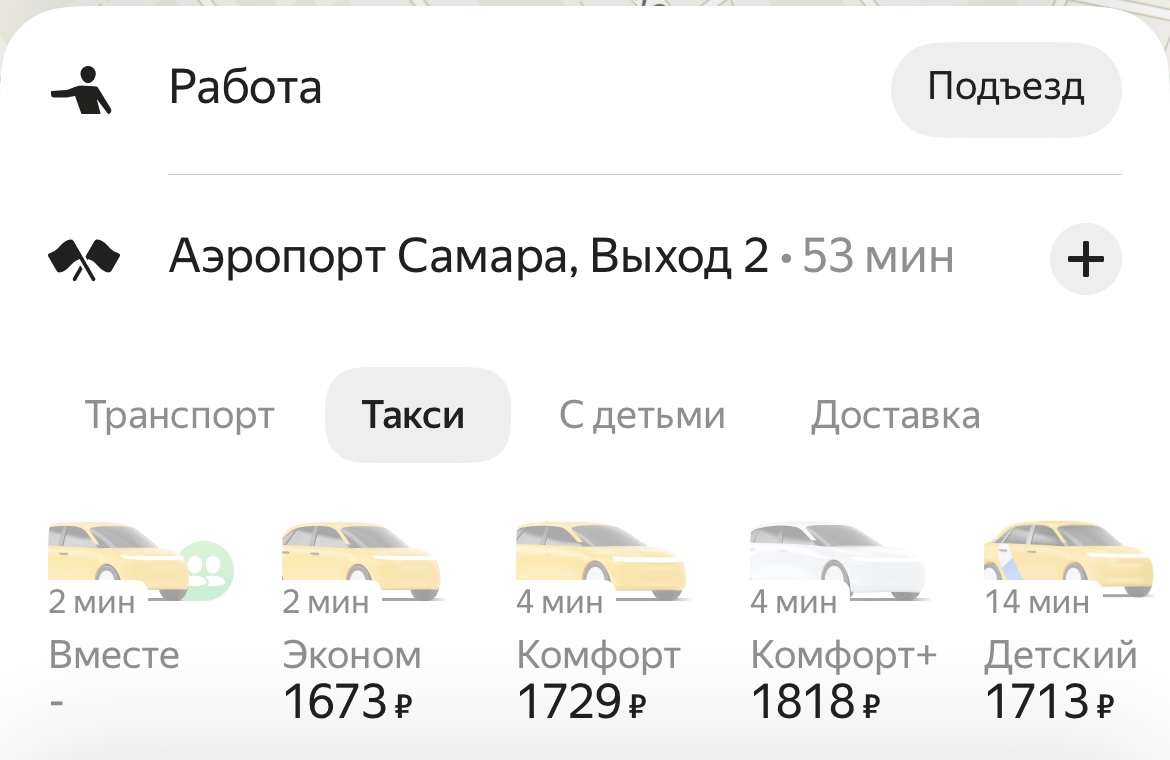Viewport: 1170px width, 760px height.
Task: Edit the pickup address Работа
Action: click(x=246, y=88)
